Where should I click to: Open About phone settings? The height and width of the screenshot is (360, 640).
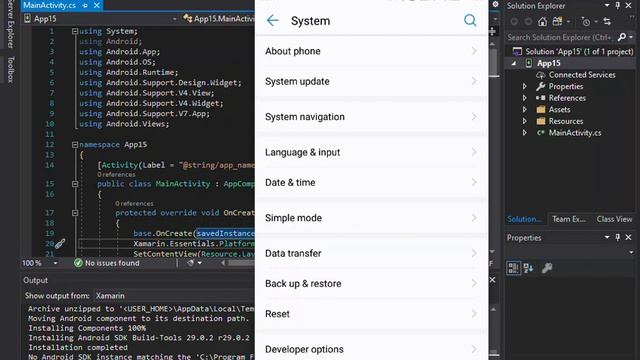(371, 51)
